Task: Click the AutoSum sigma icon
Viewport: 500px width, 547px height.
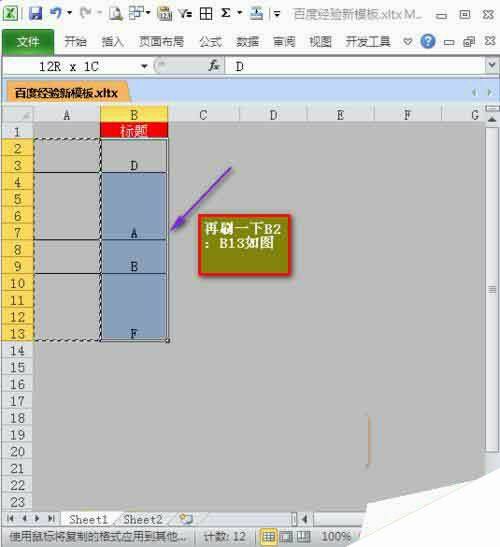Action: pyautogui.click(x=226, y=14)
